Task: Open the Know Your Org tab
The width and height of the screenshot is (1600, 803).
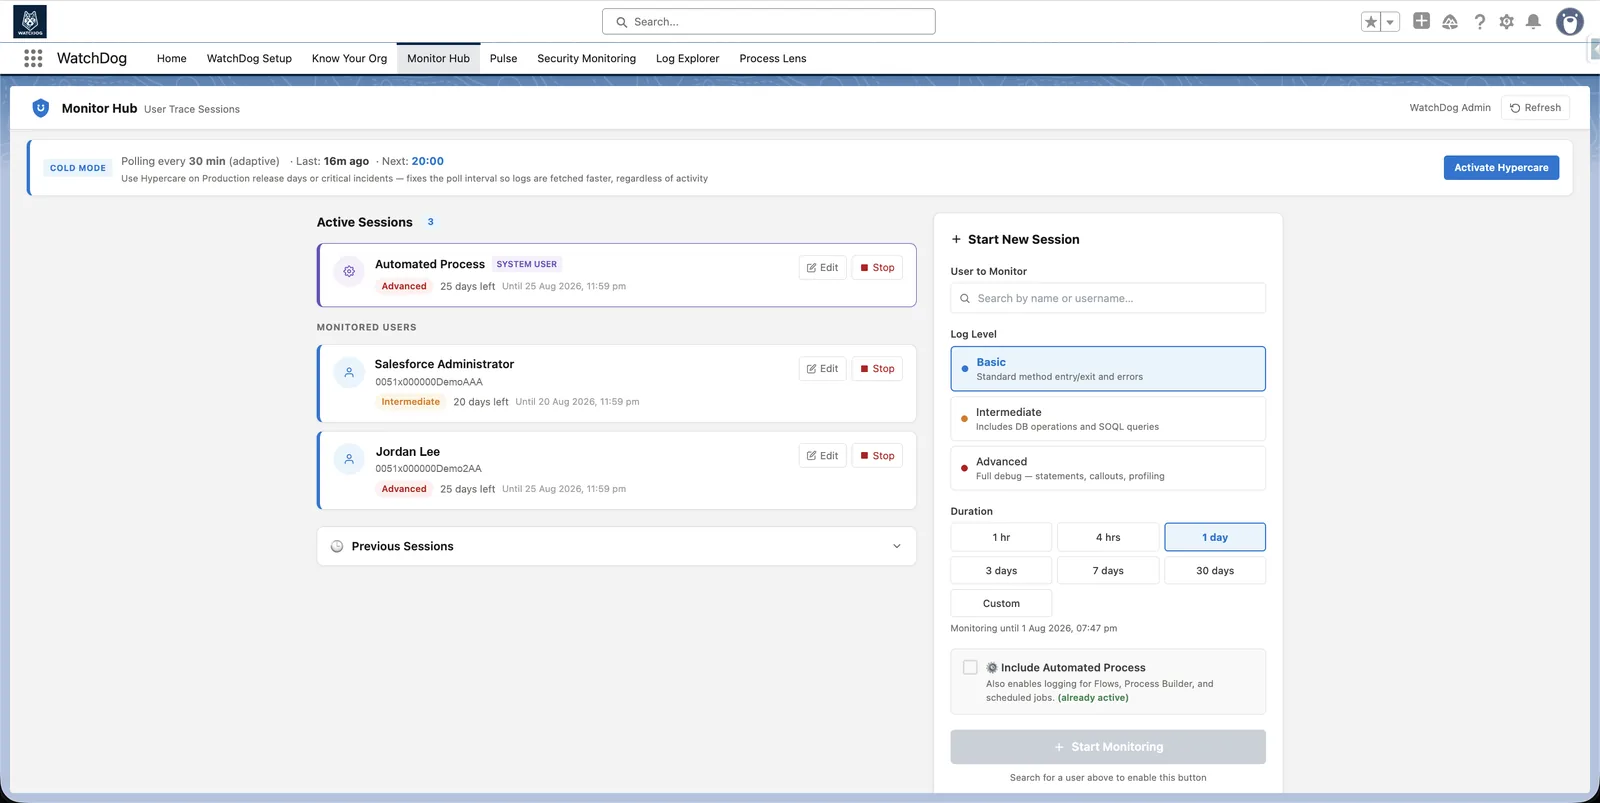Action: pos(349,58)
